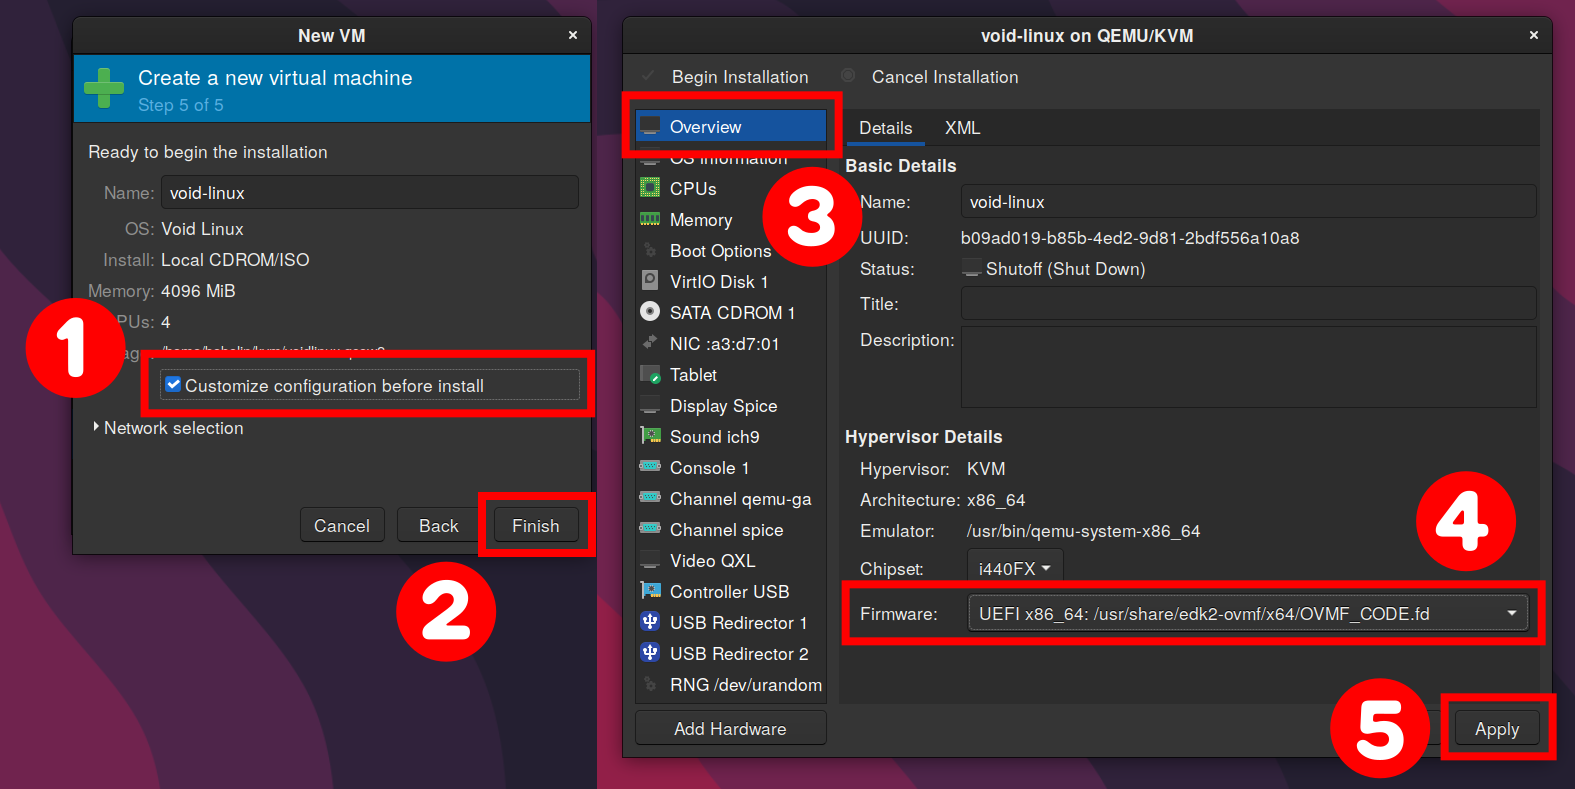Switch to the Details tab
Screen dimensions: 1575x789
(x=885, y=128)
